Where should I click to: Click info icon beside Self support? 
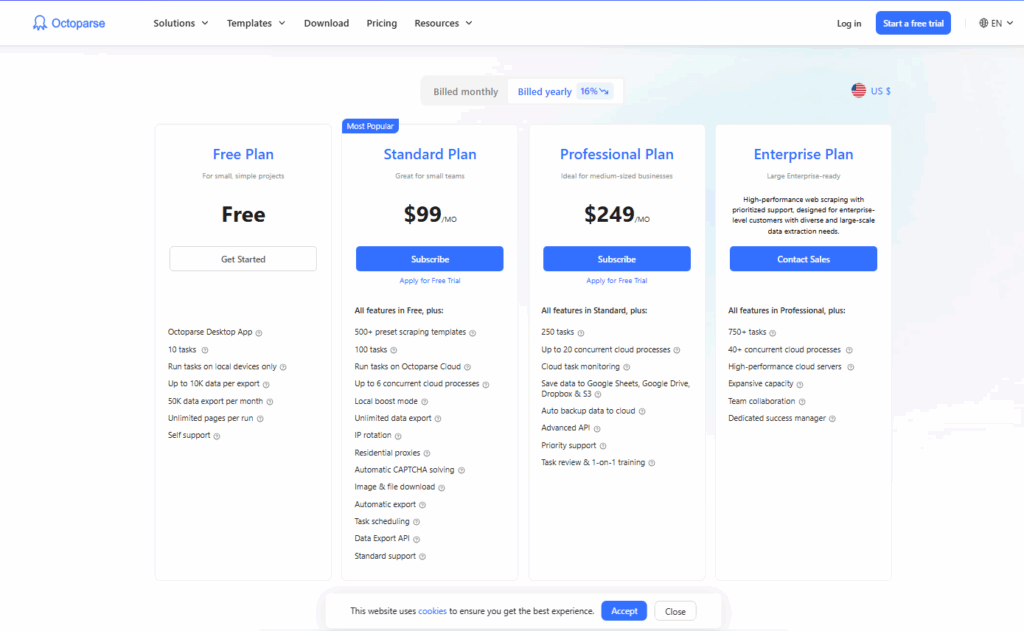click(217, 436)
